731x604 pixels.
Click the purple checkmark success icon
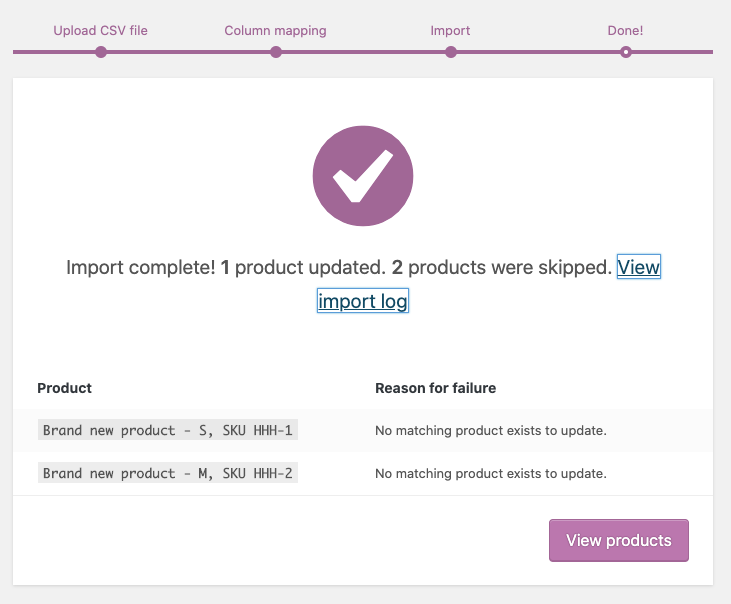click(363, 177)
